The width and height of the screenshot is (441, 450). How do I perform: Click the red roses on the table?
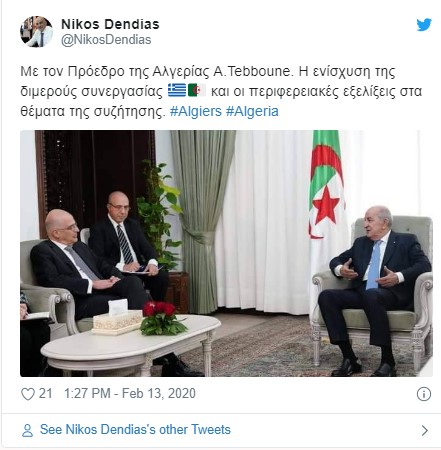[x=161, y=318]
